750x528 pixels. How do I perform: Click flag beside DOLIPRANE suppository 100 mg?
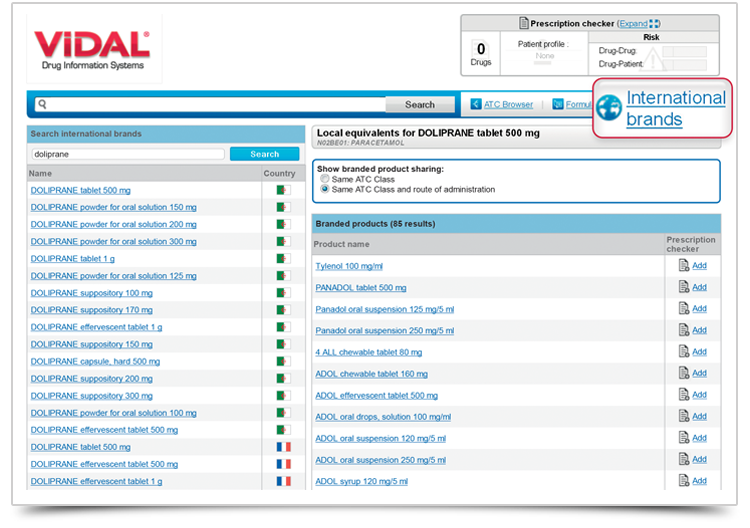tap(283, 293)
